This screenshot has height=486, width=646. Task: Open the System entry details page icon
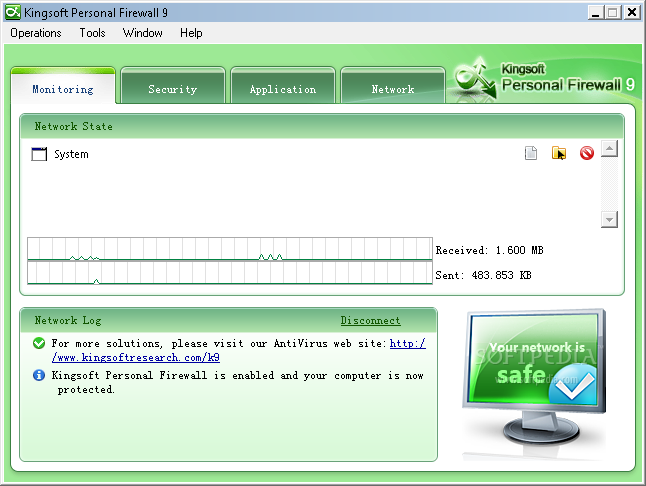[531, 153]
